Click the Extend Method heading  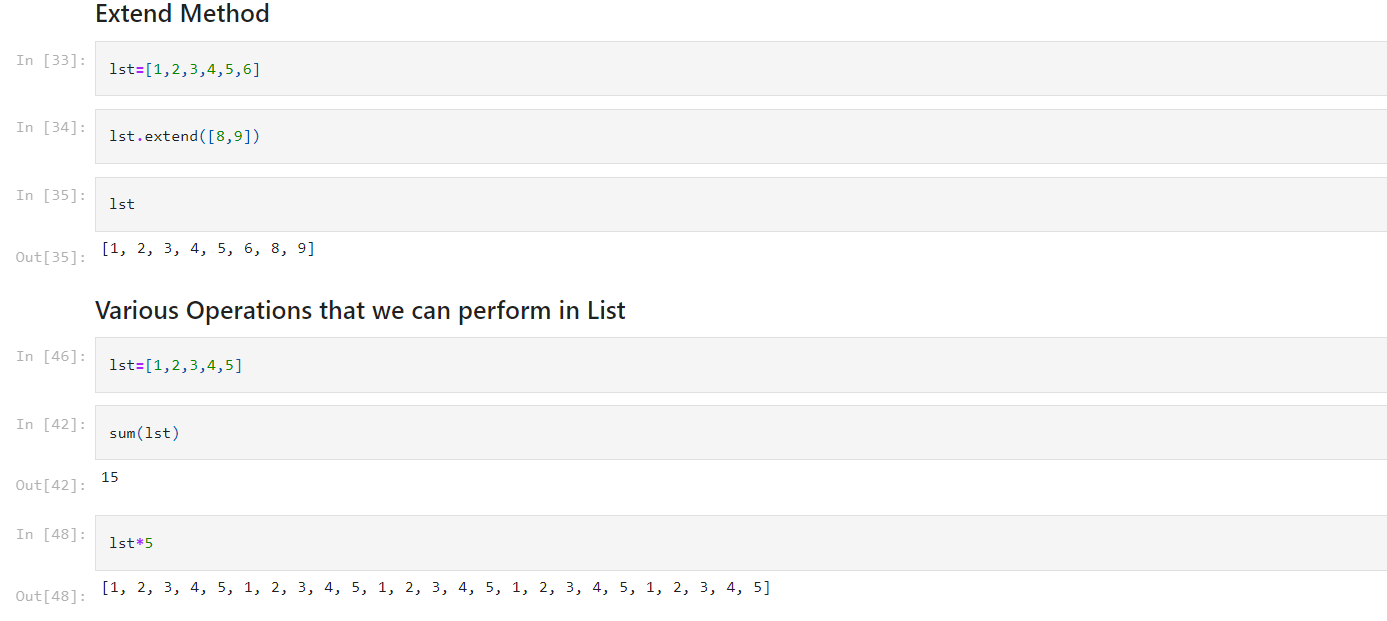click(182, 14)
